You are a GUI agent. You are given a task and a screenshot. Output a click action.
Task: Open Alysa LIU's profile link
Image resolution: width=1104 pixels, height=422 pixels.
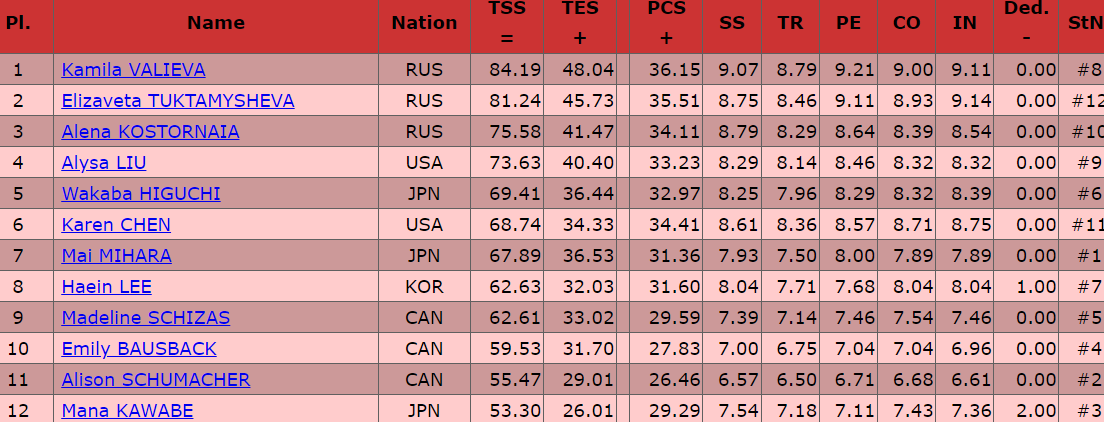click(104, 163)
